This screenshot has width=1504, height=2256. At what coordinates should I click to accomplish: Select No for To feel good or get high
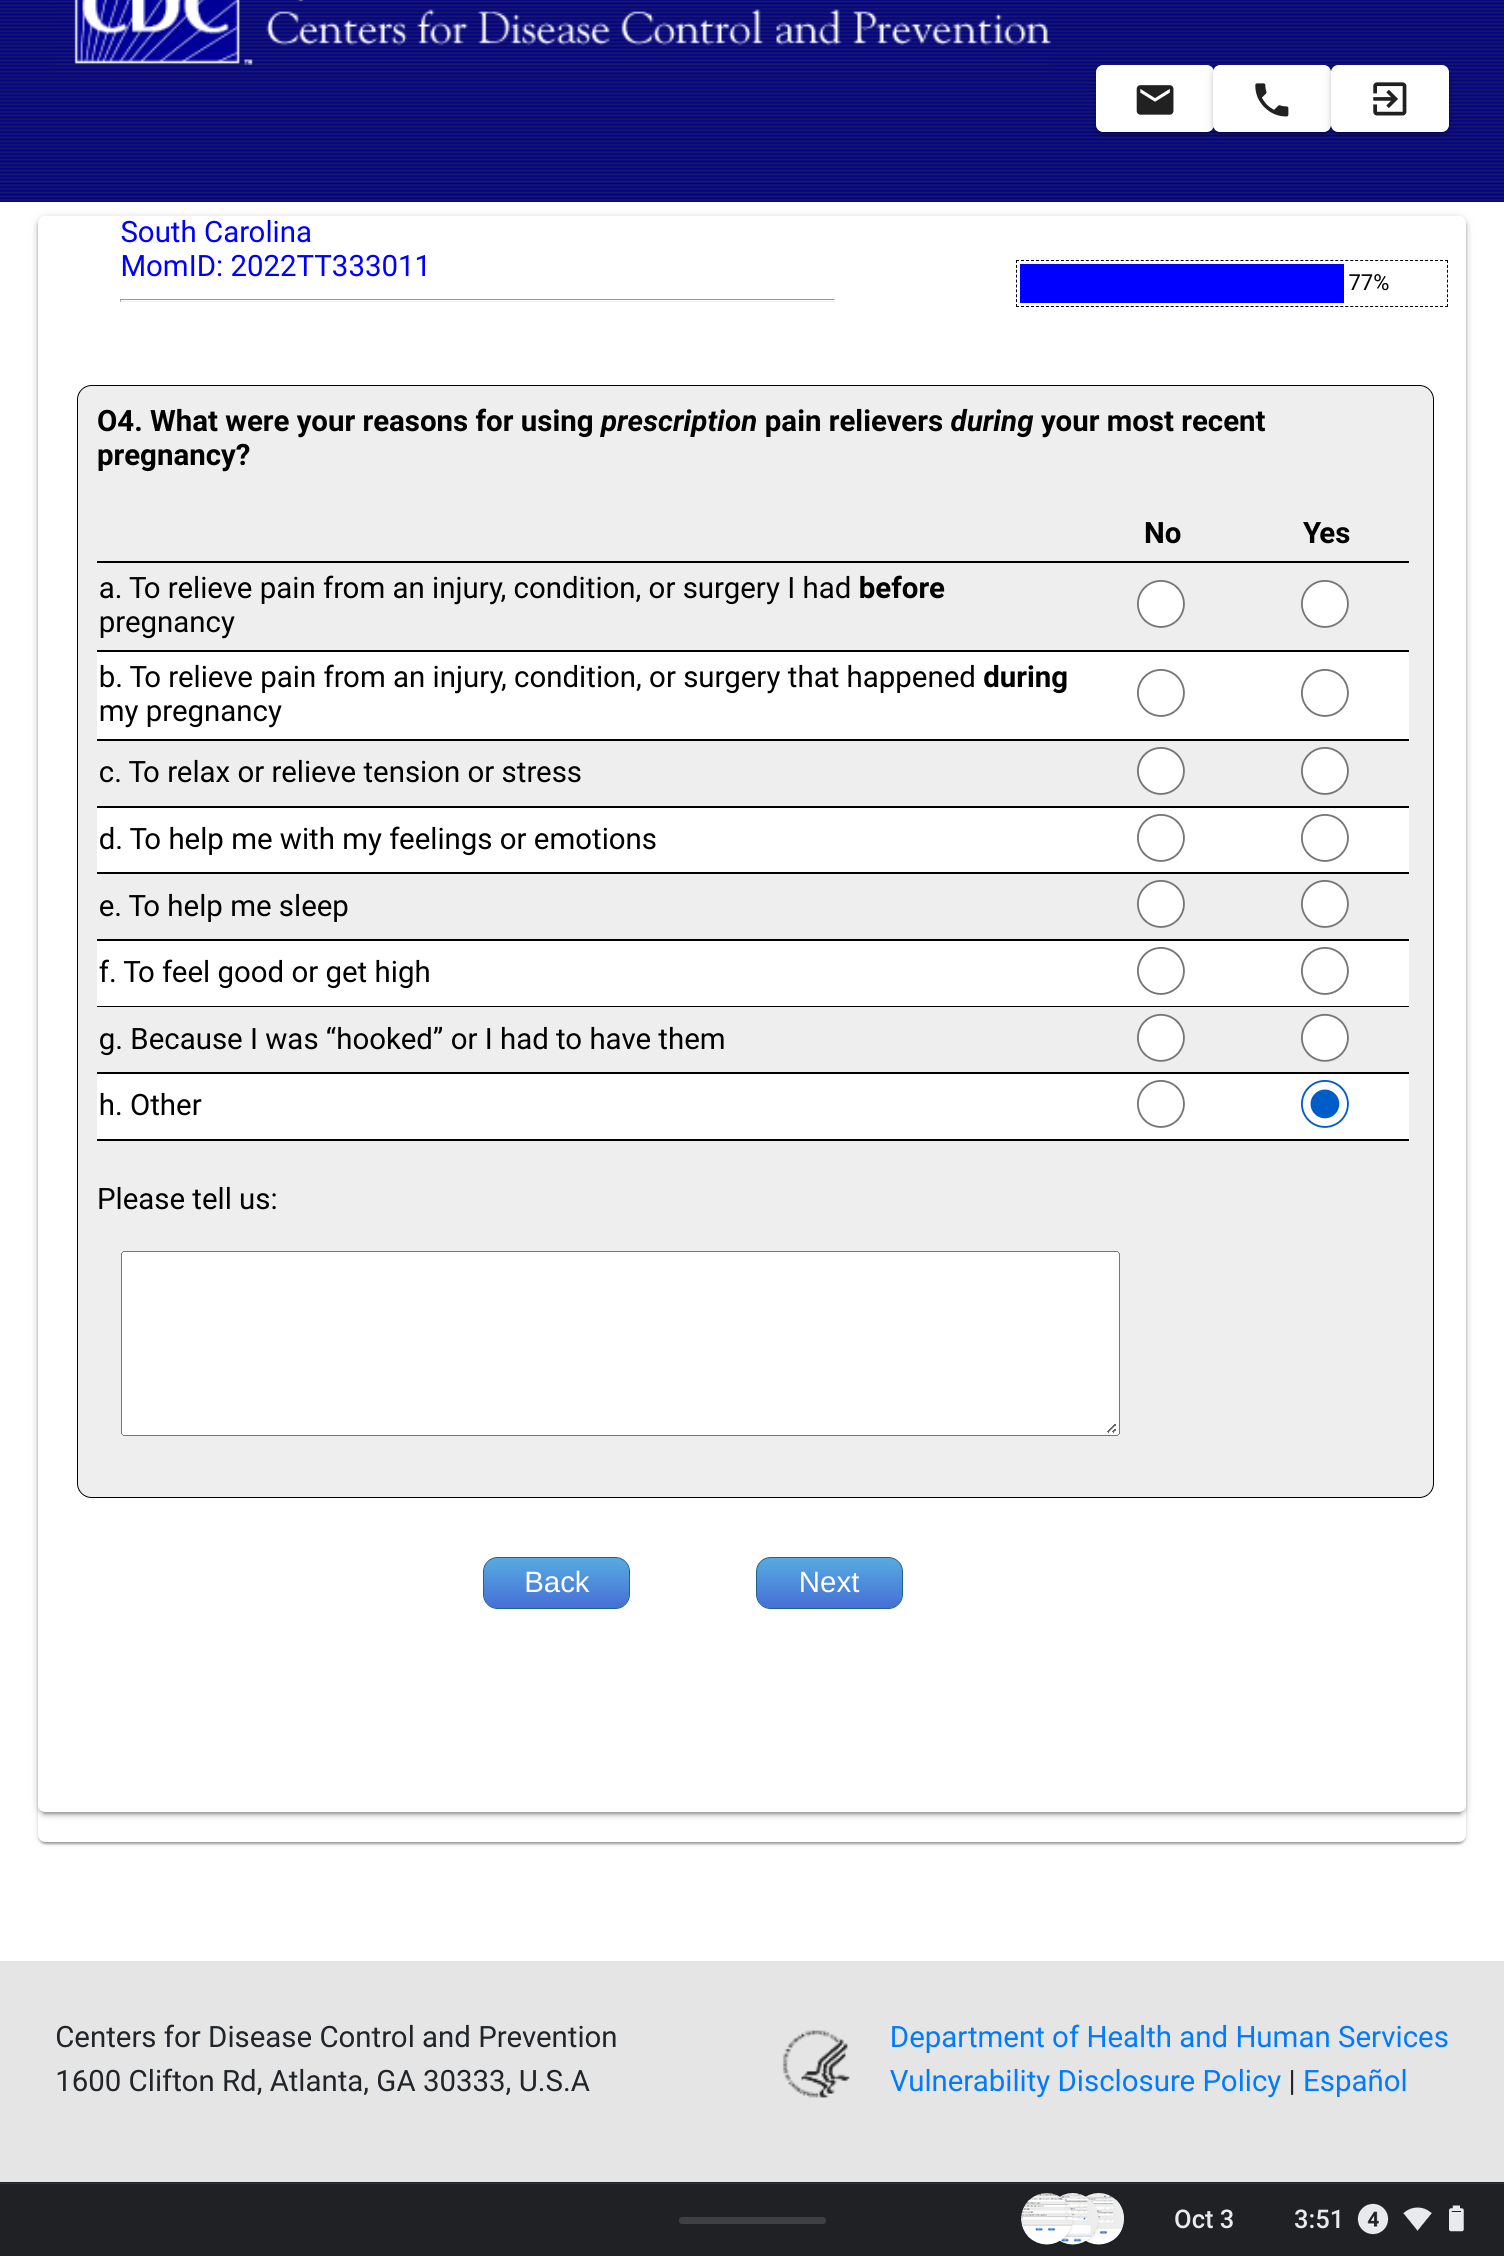(x=1160, y=971)
